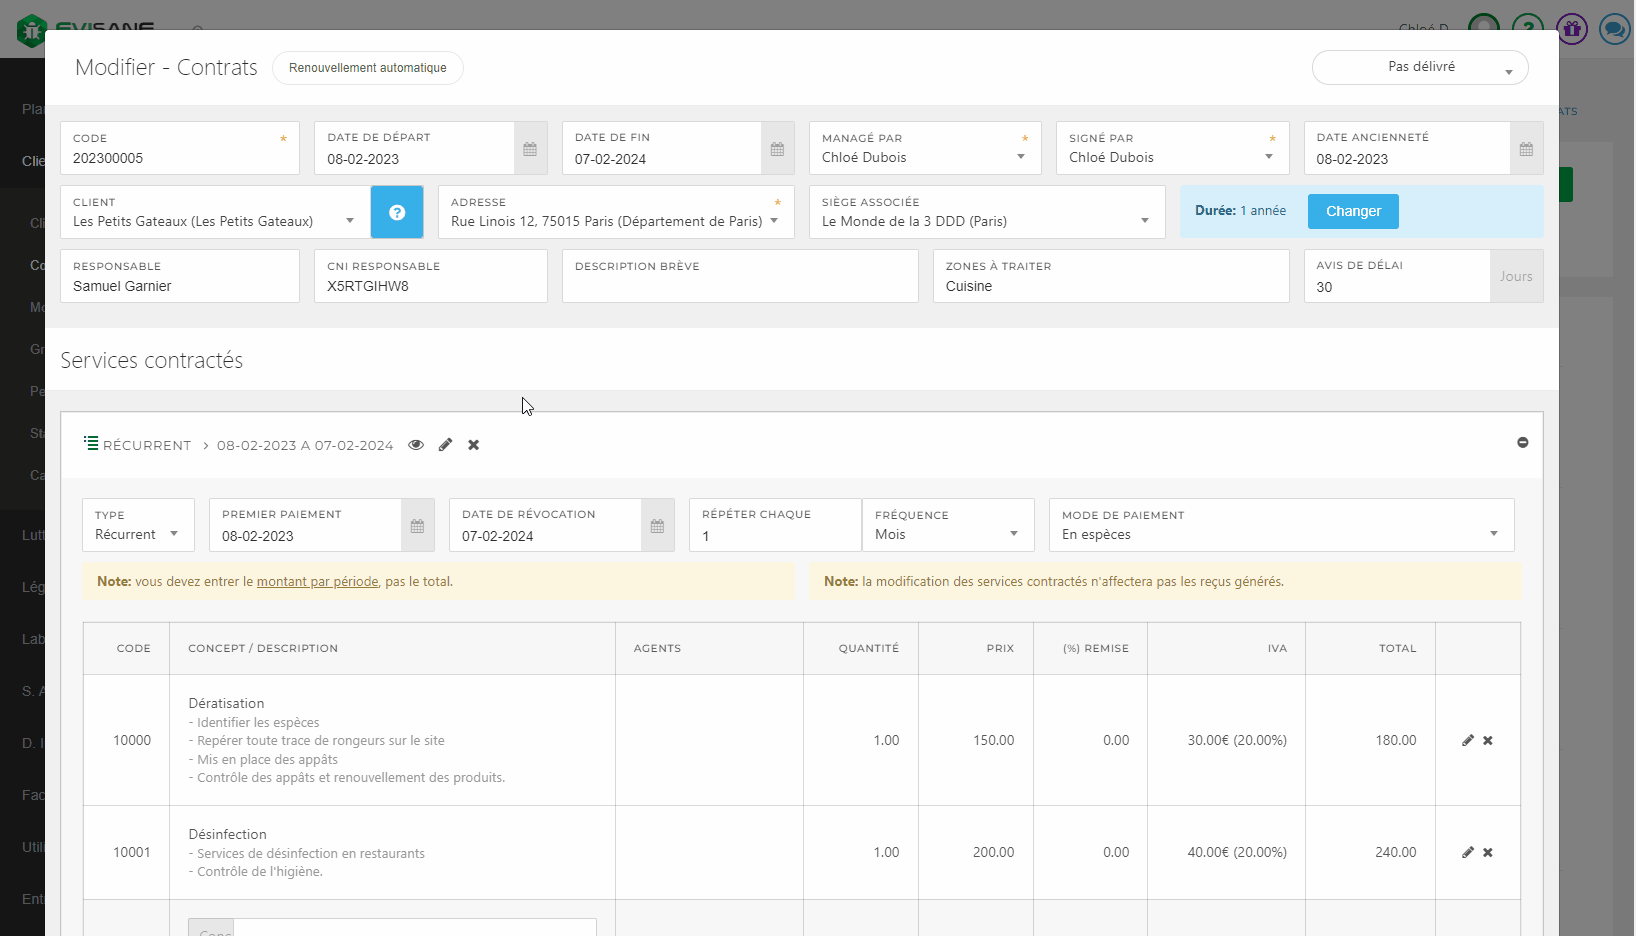Toggle visibility eye of recurring service

(416, 445)
